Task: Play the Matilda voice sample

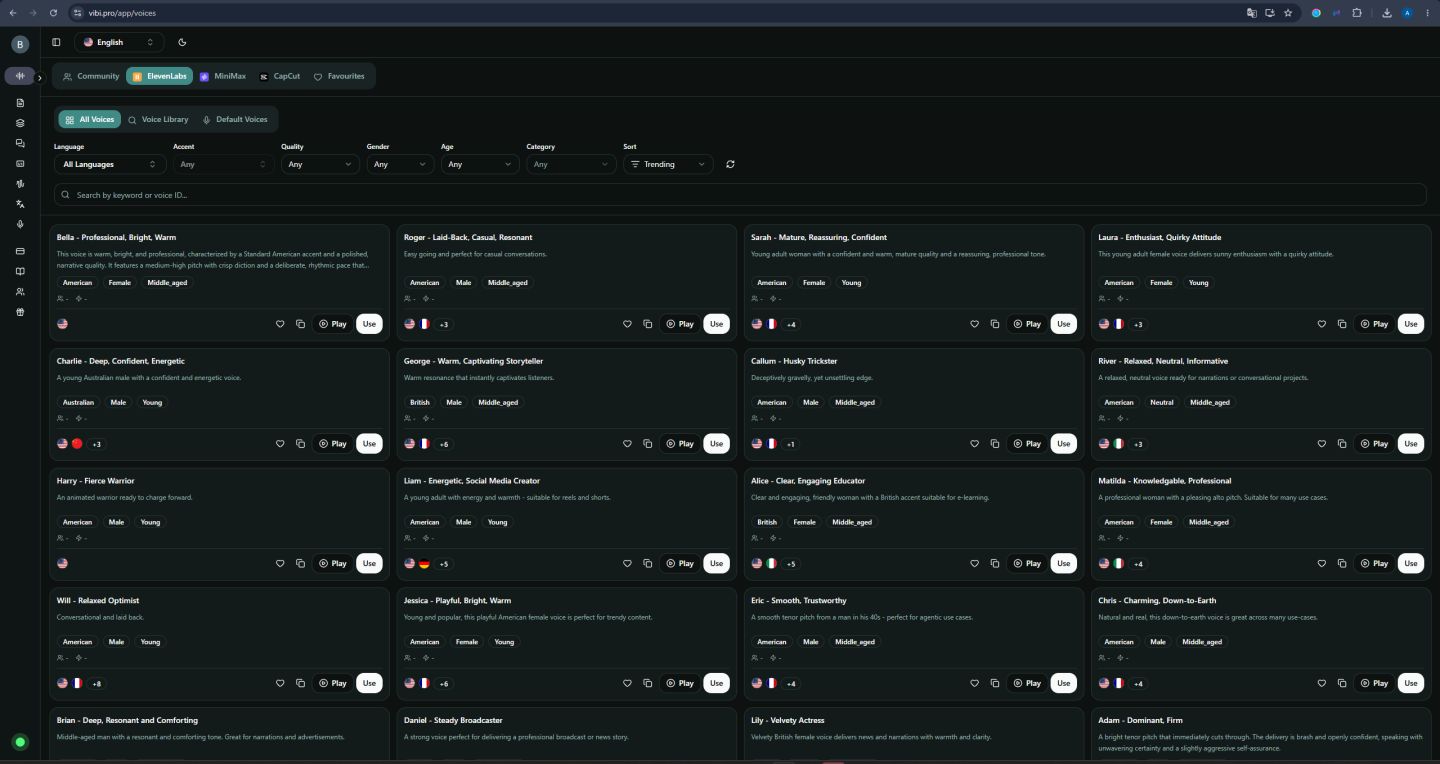Action: pos(1373,564)
